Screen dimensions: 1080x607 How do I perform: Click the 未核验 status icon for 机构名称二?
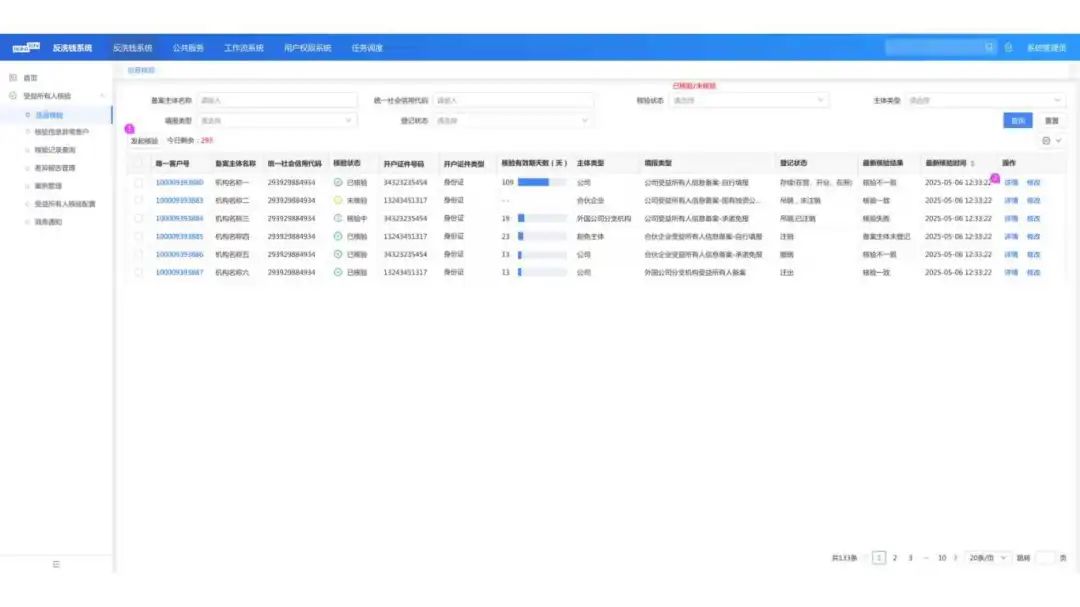point(338,200)
